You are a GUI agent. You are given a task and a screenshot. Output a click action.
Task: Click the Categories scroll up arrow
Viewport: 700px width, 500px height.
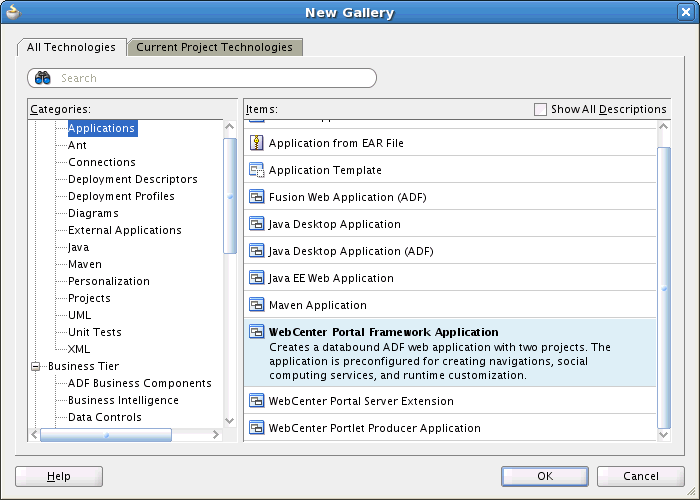coord(229,126)
